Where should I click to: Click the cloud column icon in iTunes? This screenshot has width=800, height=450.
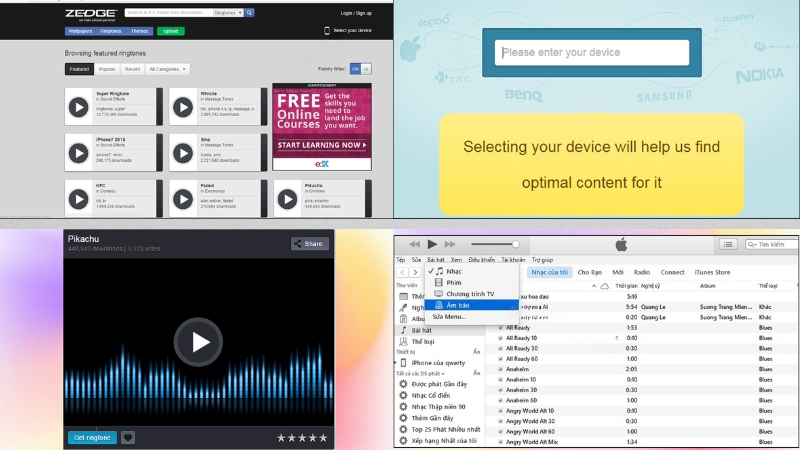[605, 286]
